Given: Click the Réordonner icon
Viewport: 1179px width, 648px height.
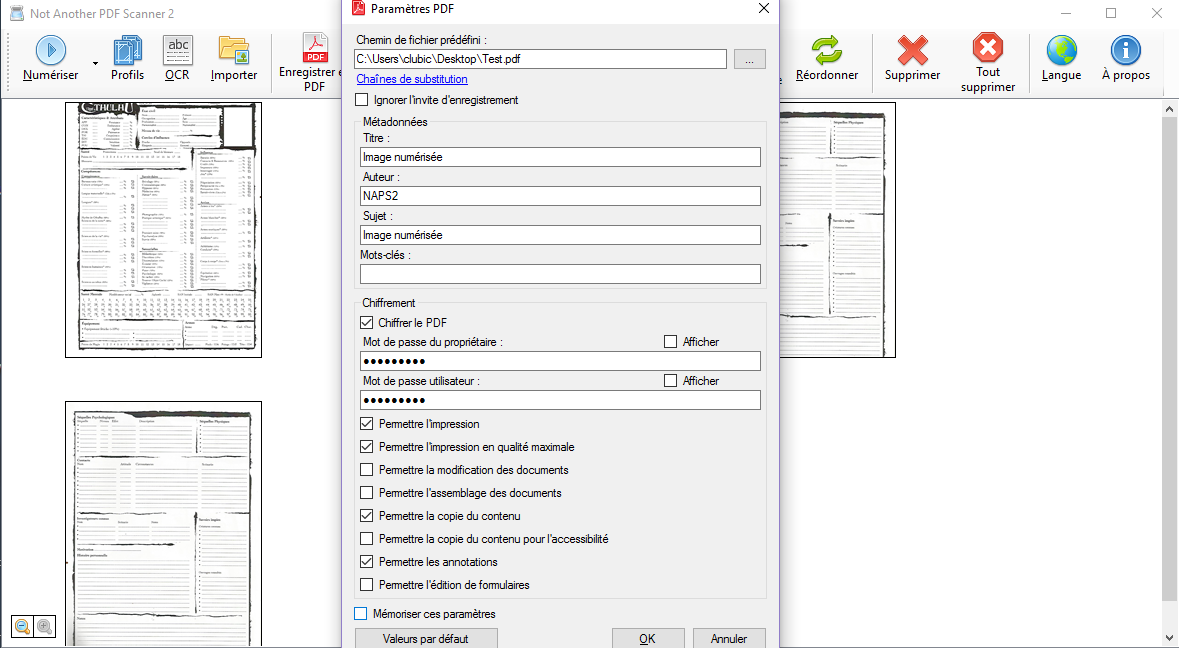Looking at the screenshot, I should (828, 48).
